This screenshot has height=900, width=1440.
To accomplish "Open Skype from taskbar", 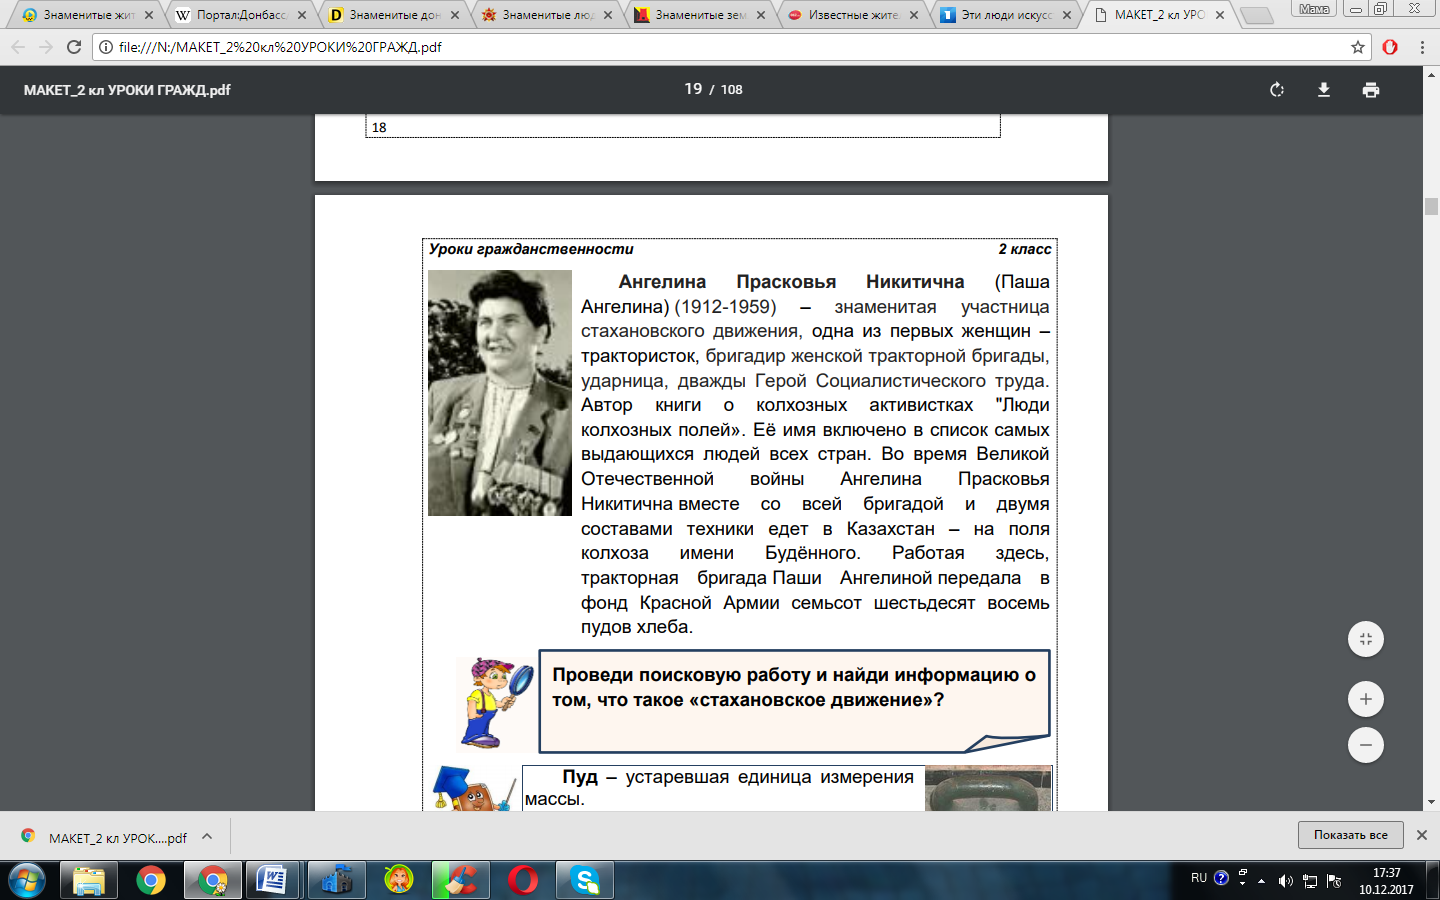I will [x=584, y=881].
